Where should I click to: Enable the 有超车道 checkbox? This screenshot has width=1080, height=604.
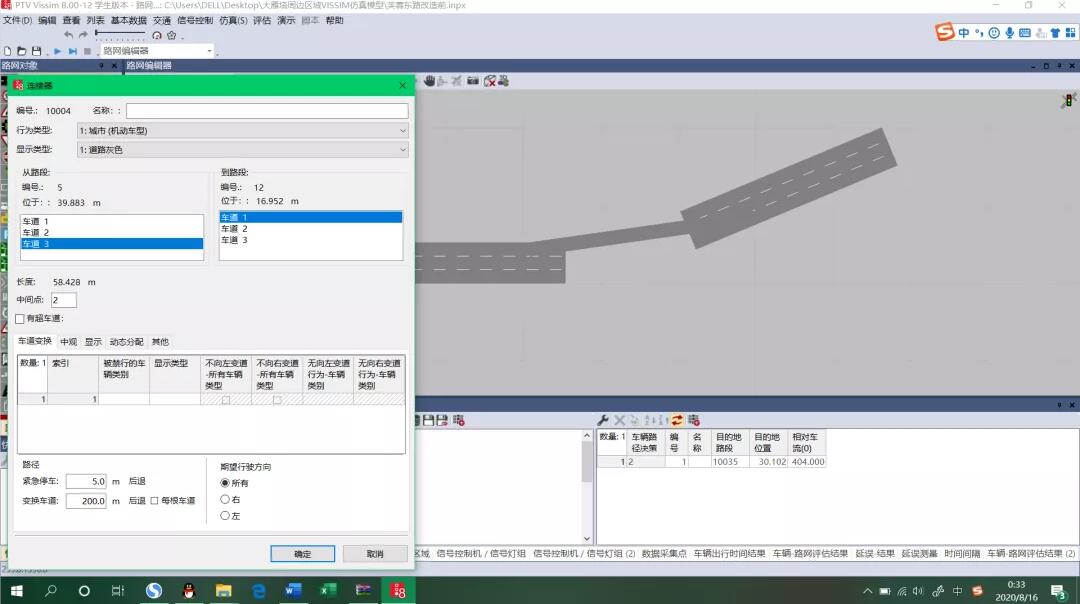(20, 319)
